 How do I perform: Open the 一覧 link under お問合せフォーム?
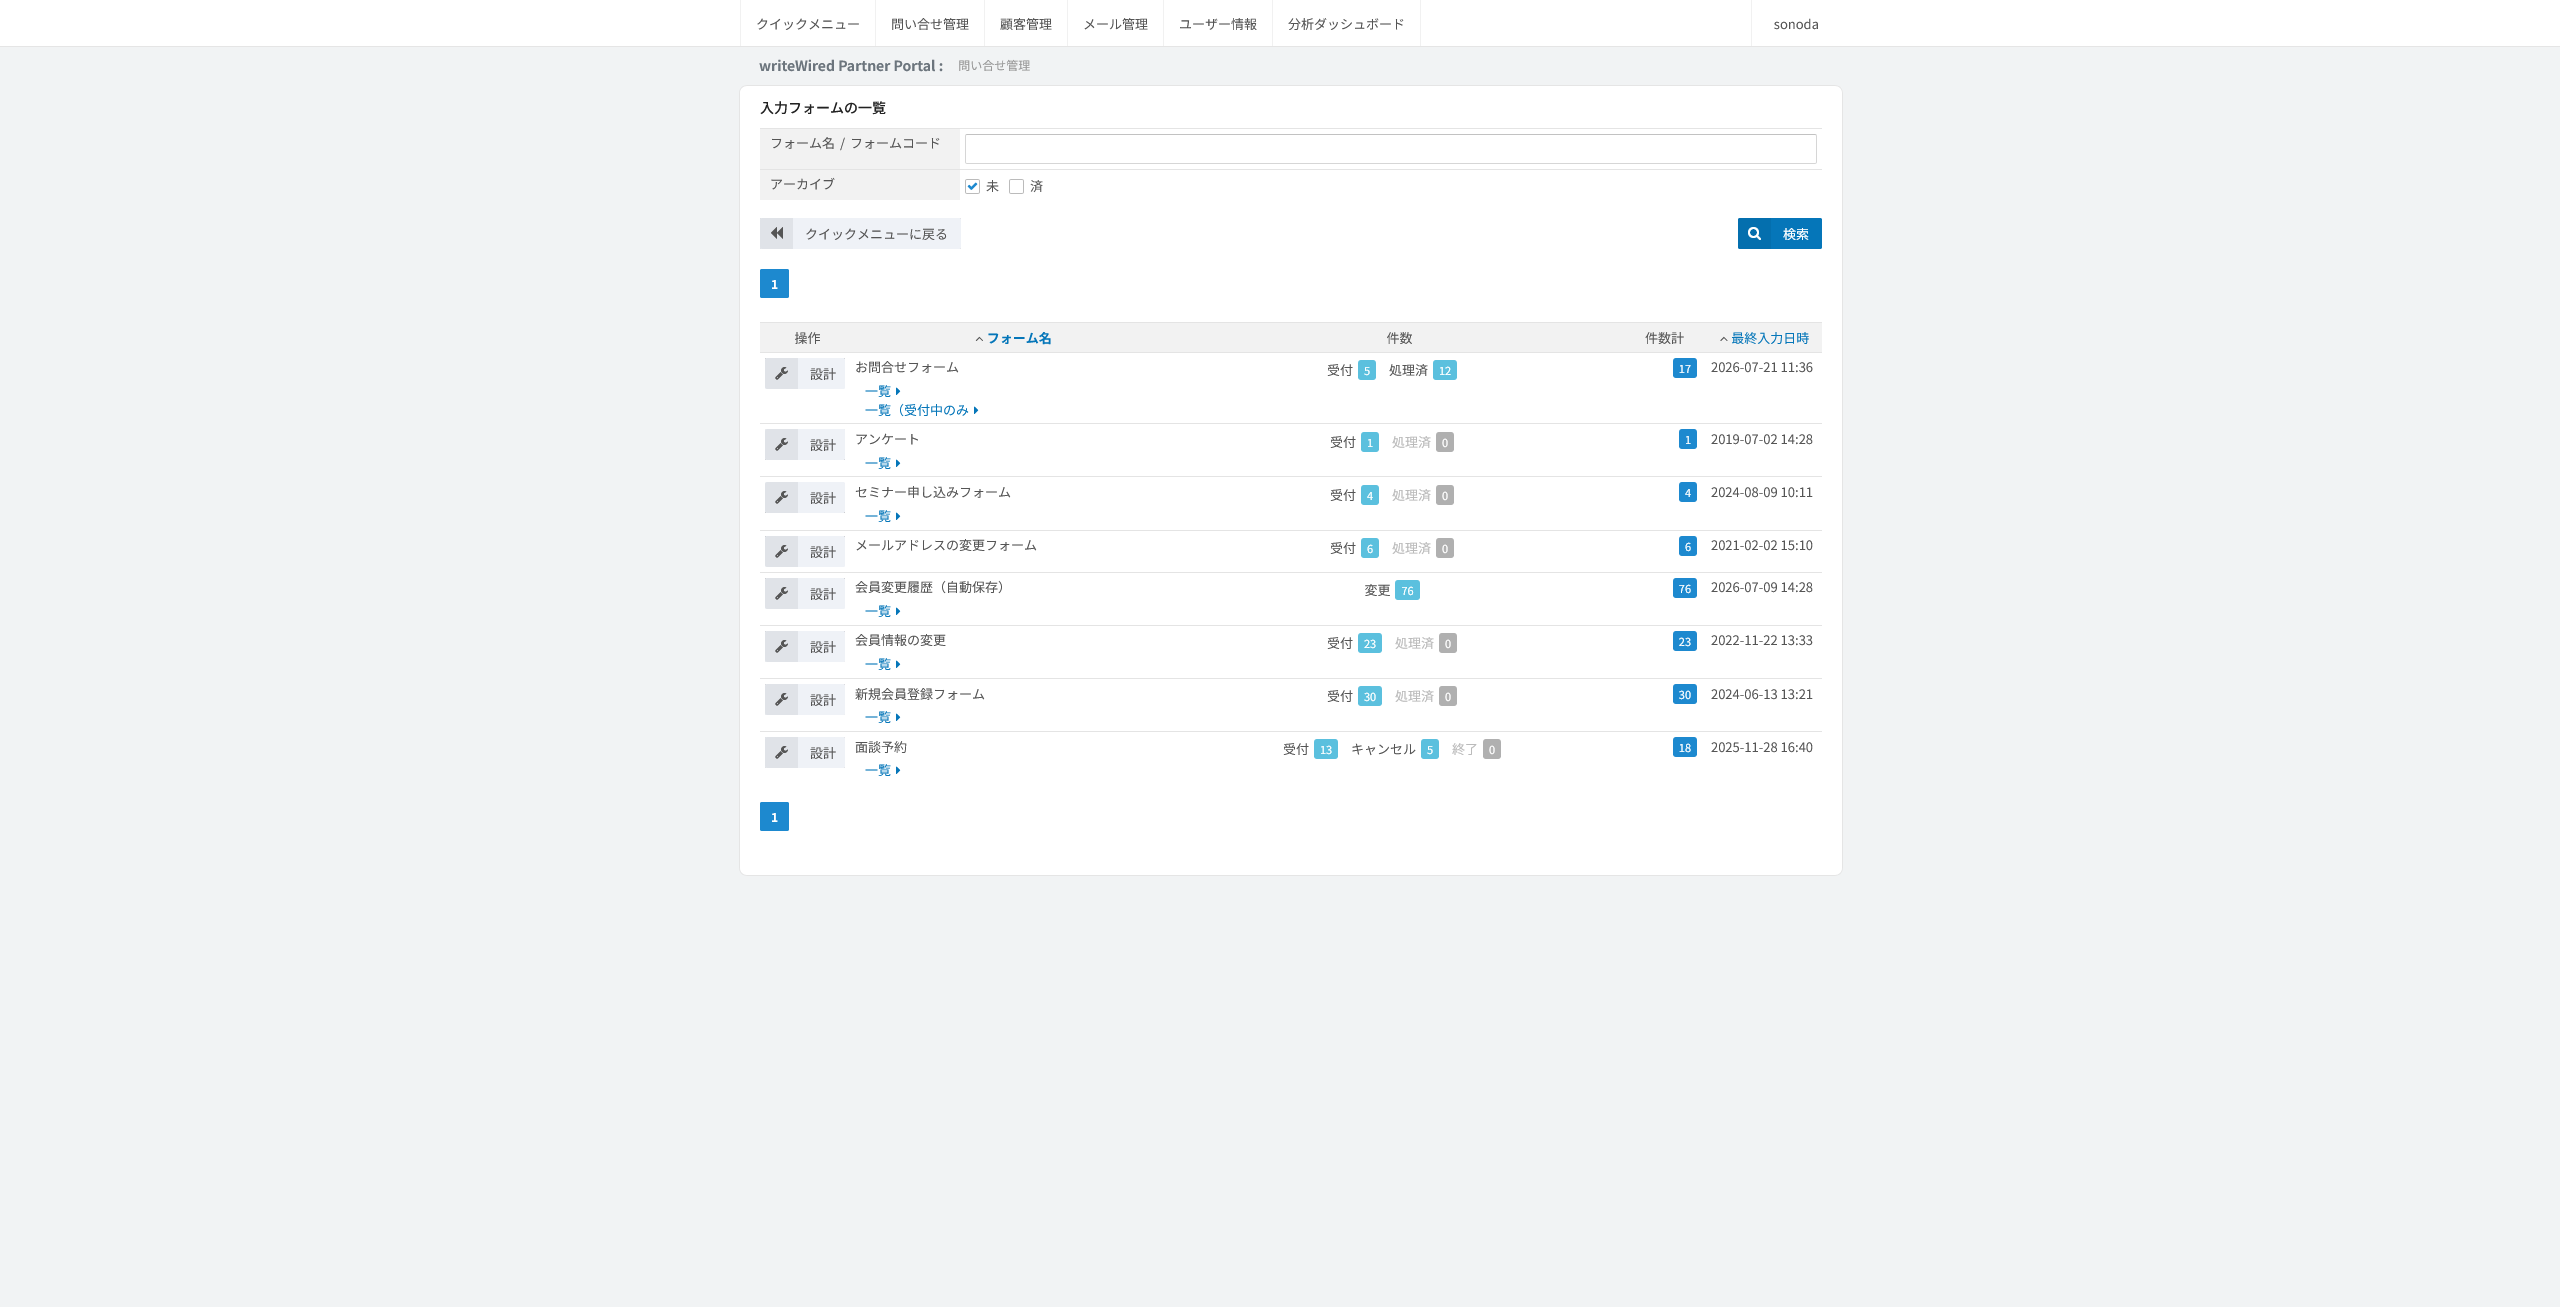pos(882,391)
